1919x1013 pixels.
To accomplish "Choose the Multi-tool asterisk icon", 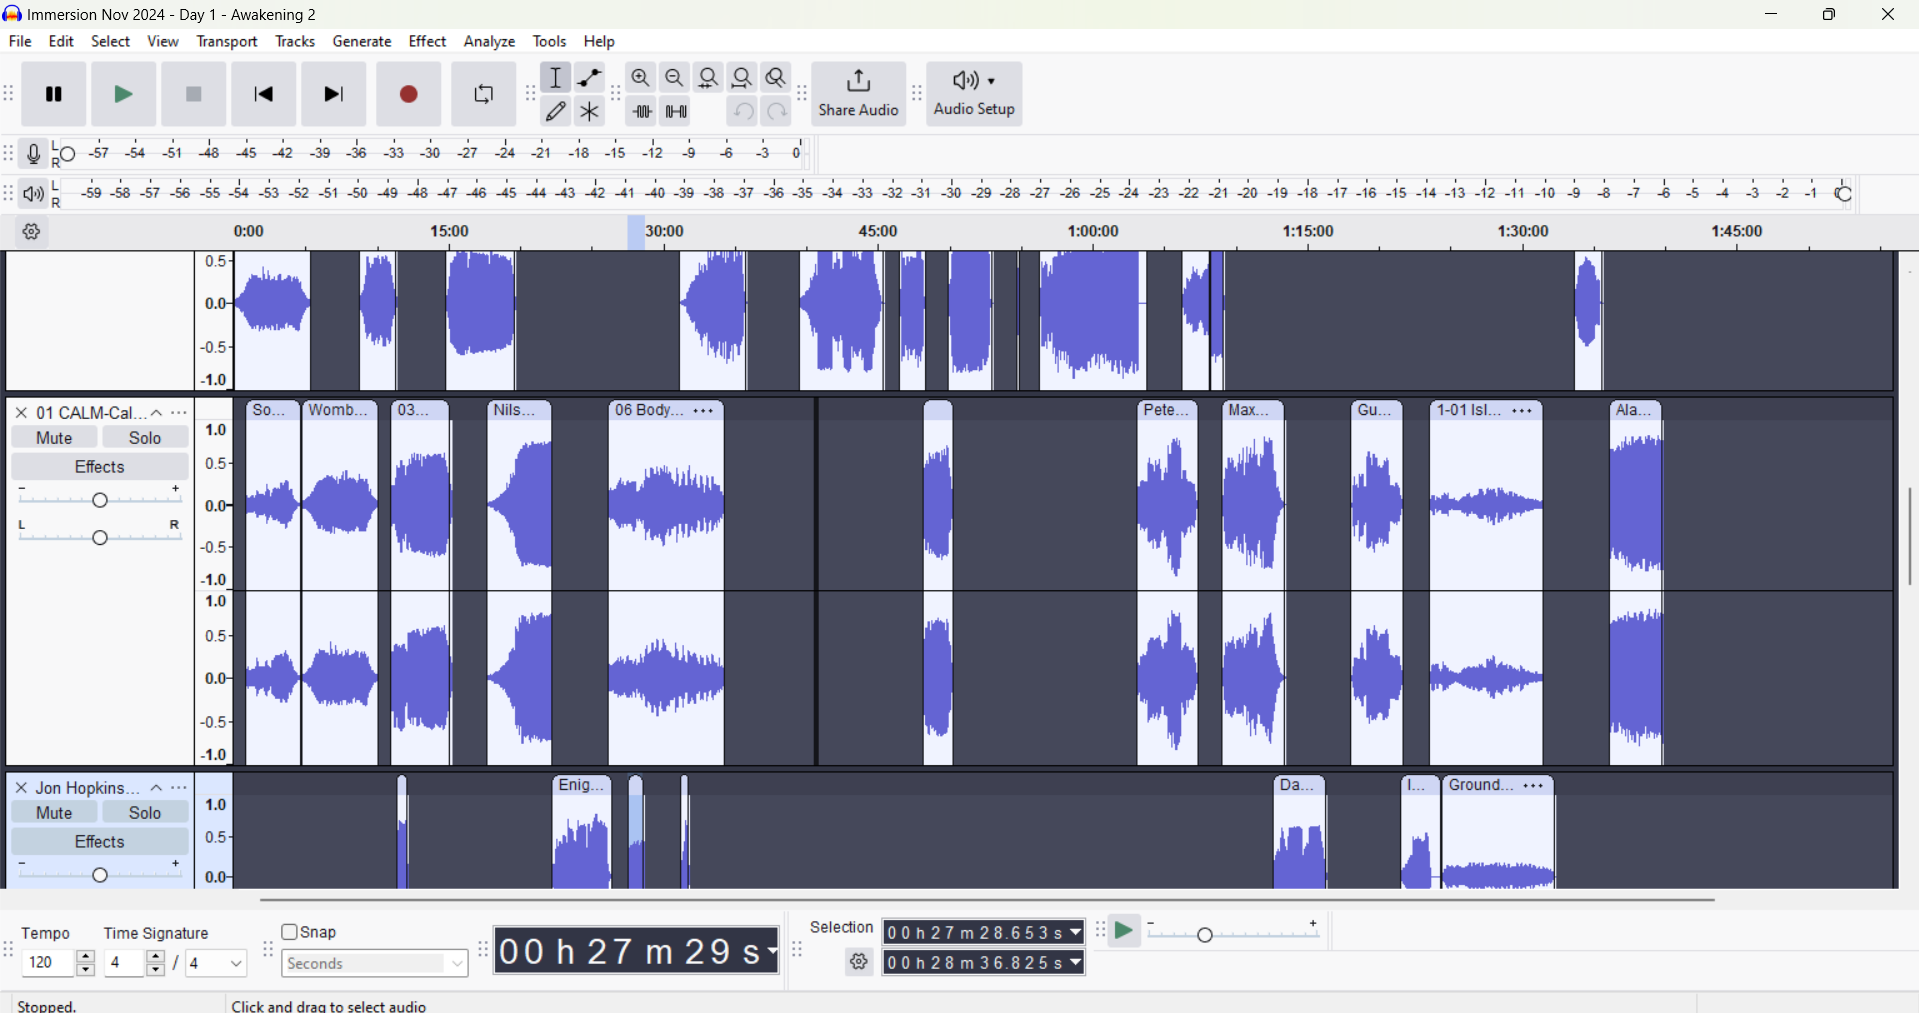I will [x=590, y=112].
